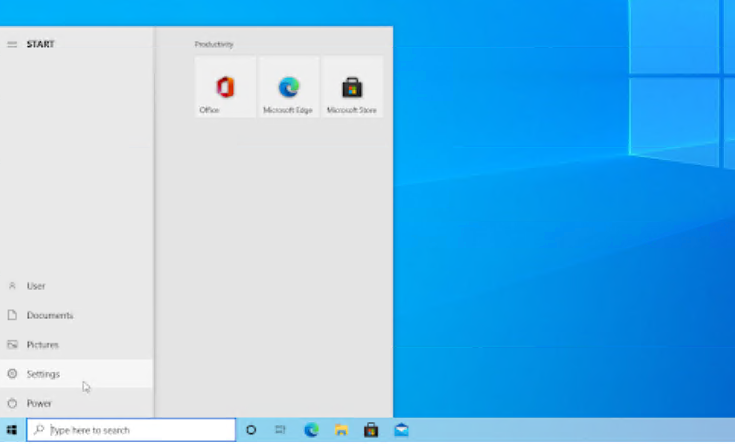Open Task View on the taskbar

pos(281,430)
